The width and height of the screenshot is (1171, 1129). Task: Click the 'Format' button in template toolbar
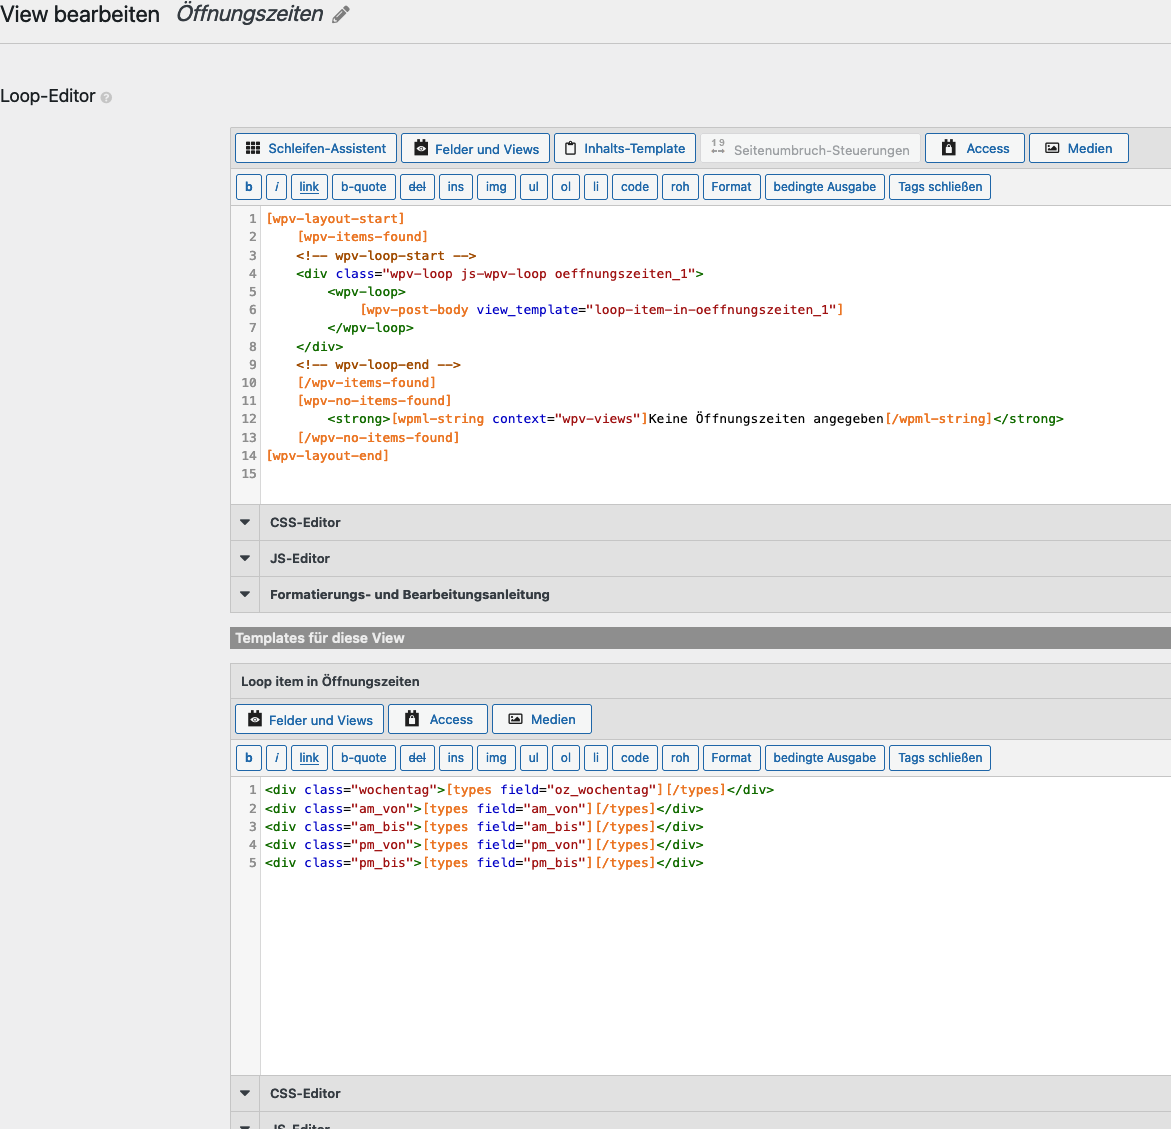coord(731,758)
